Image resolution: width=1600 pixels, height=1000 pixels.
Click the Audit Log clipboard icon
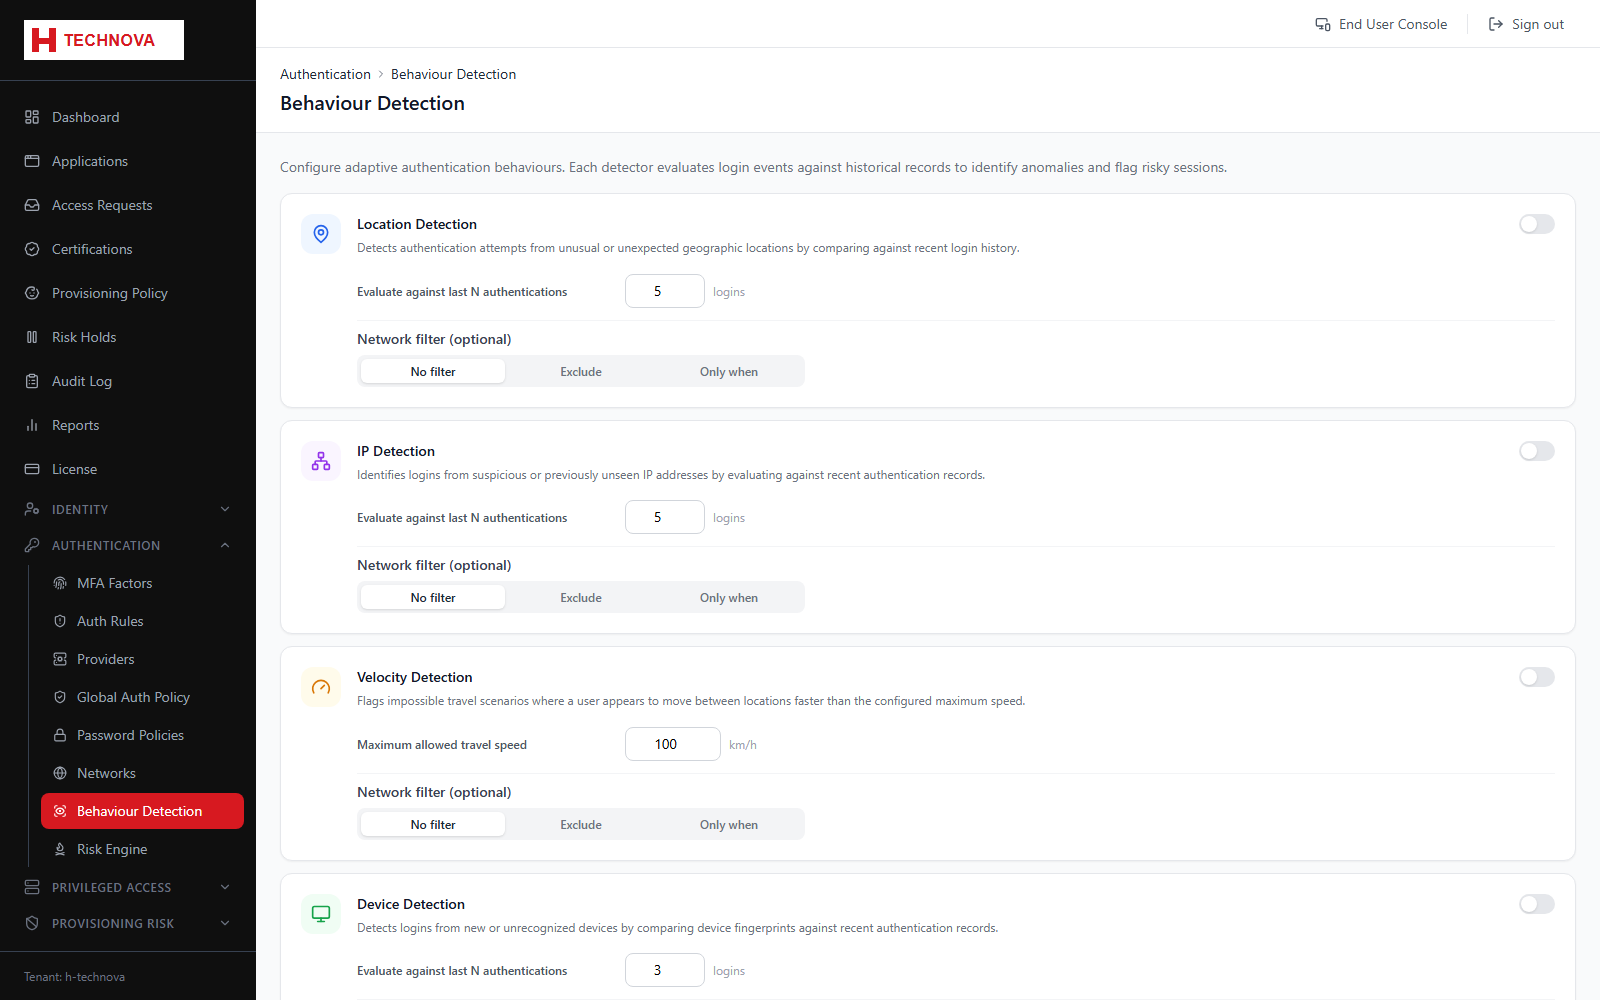click(x=32, y=381)
